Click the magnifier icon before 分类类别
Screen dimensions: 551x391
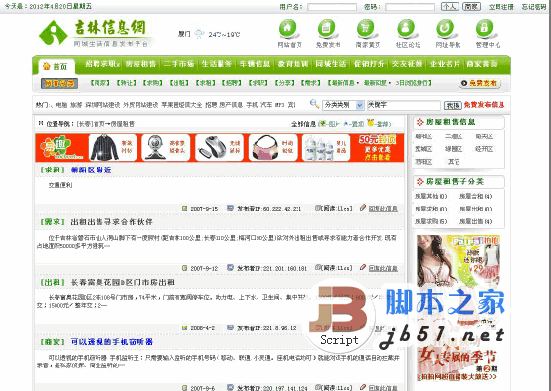click(x=314, y=104)
